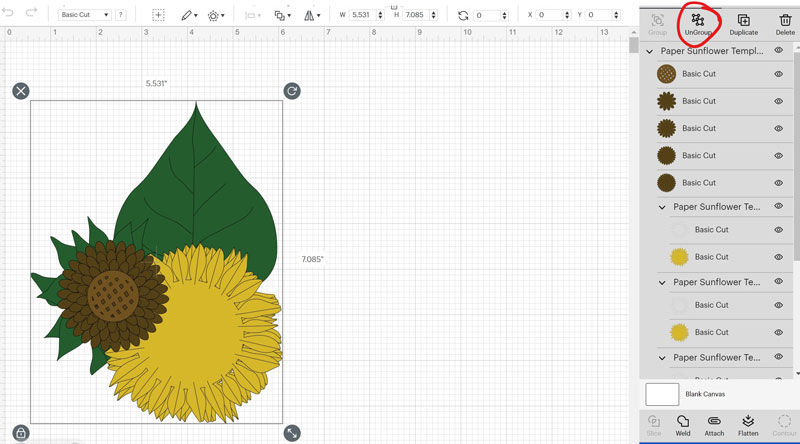Click the rotate handle on selection box
The image size is (800, 444).
tap(292, 91)
